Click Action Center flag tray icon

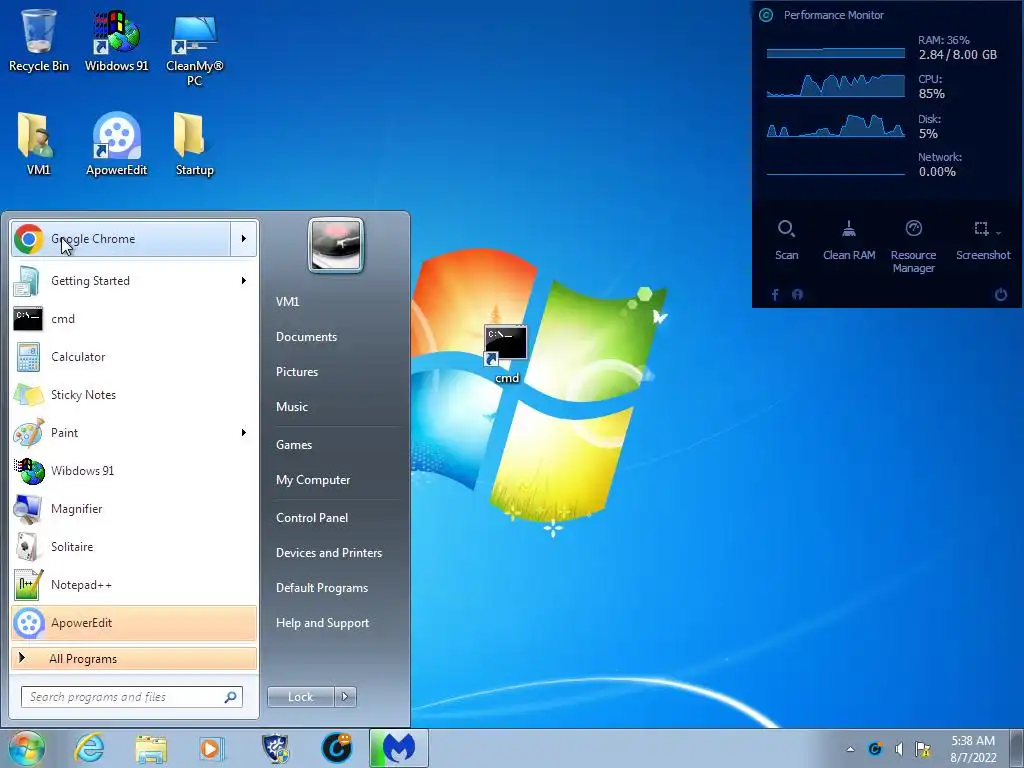[x=923, y=749]
